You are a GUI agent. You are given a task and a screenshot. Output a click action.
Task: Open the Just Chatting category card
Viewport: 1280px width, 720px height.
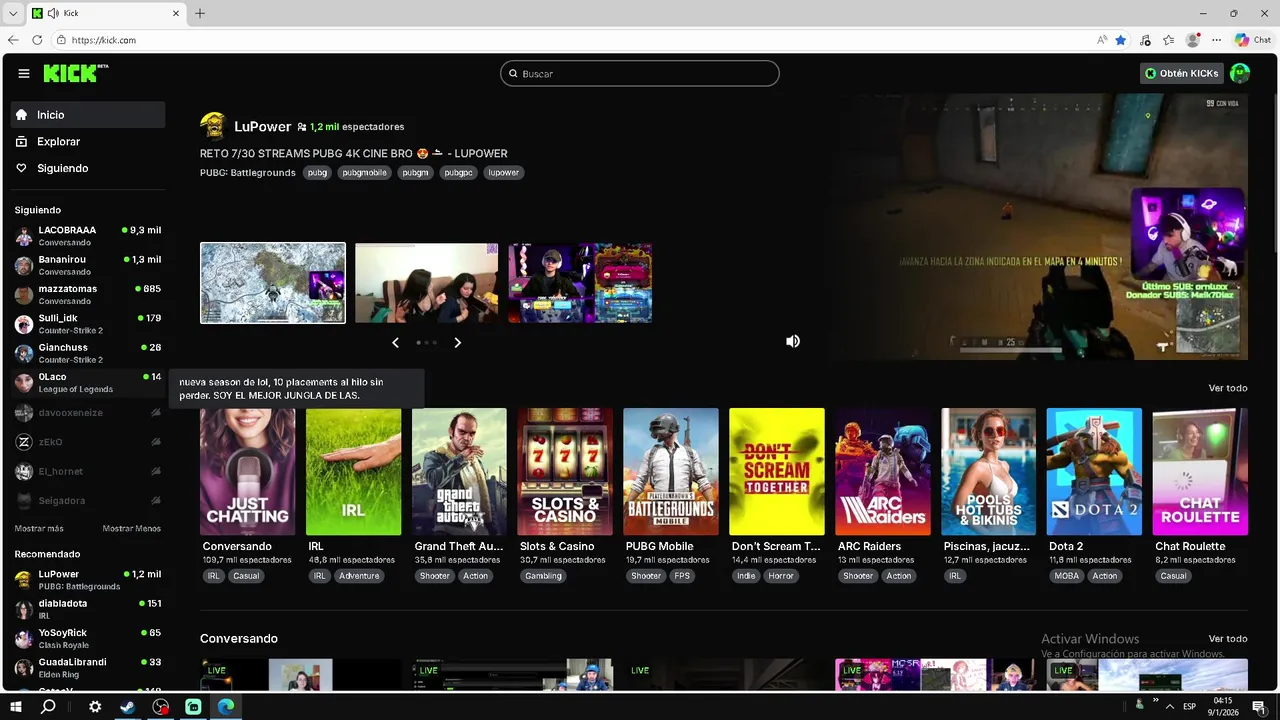247,471
